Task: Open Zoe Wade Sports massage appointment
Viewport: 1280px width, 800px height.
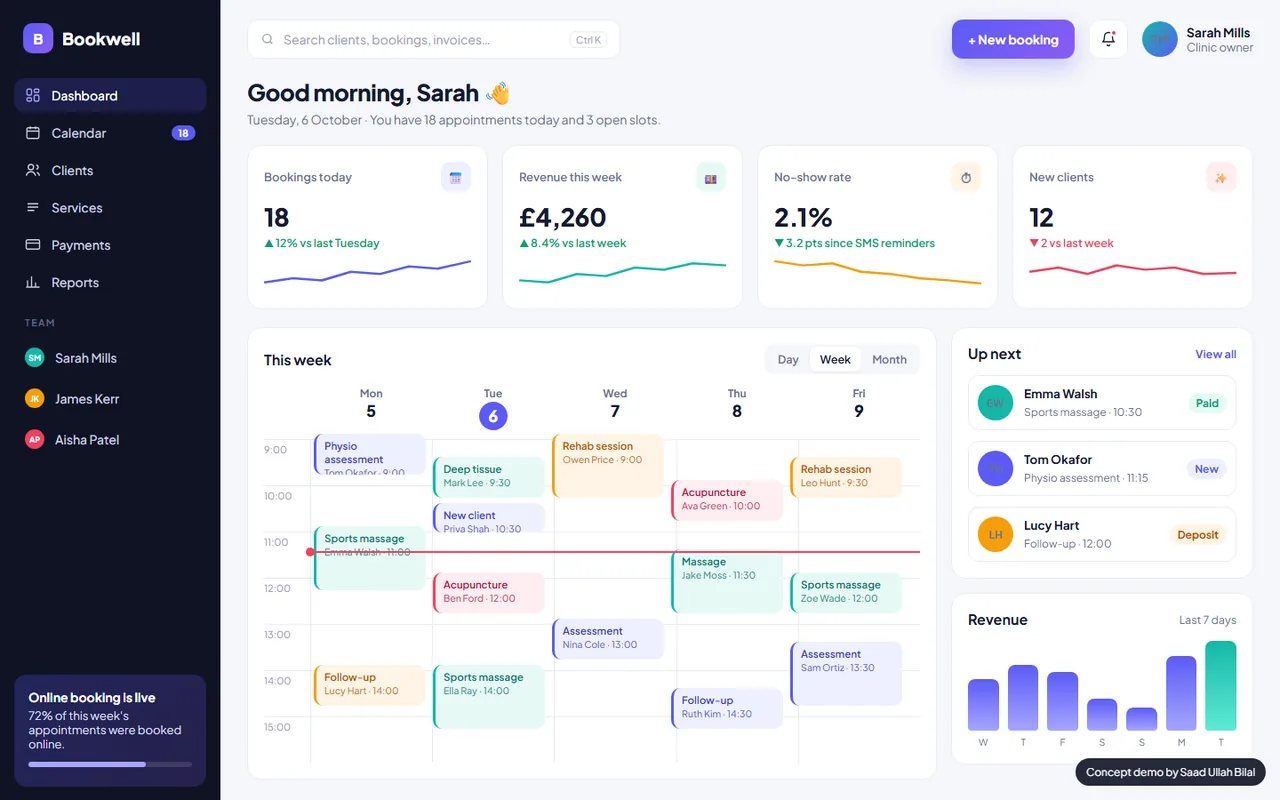Action: [x=846, y=593]
